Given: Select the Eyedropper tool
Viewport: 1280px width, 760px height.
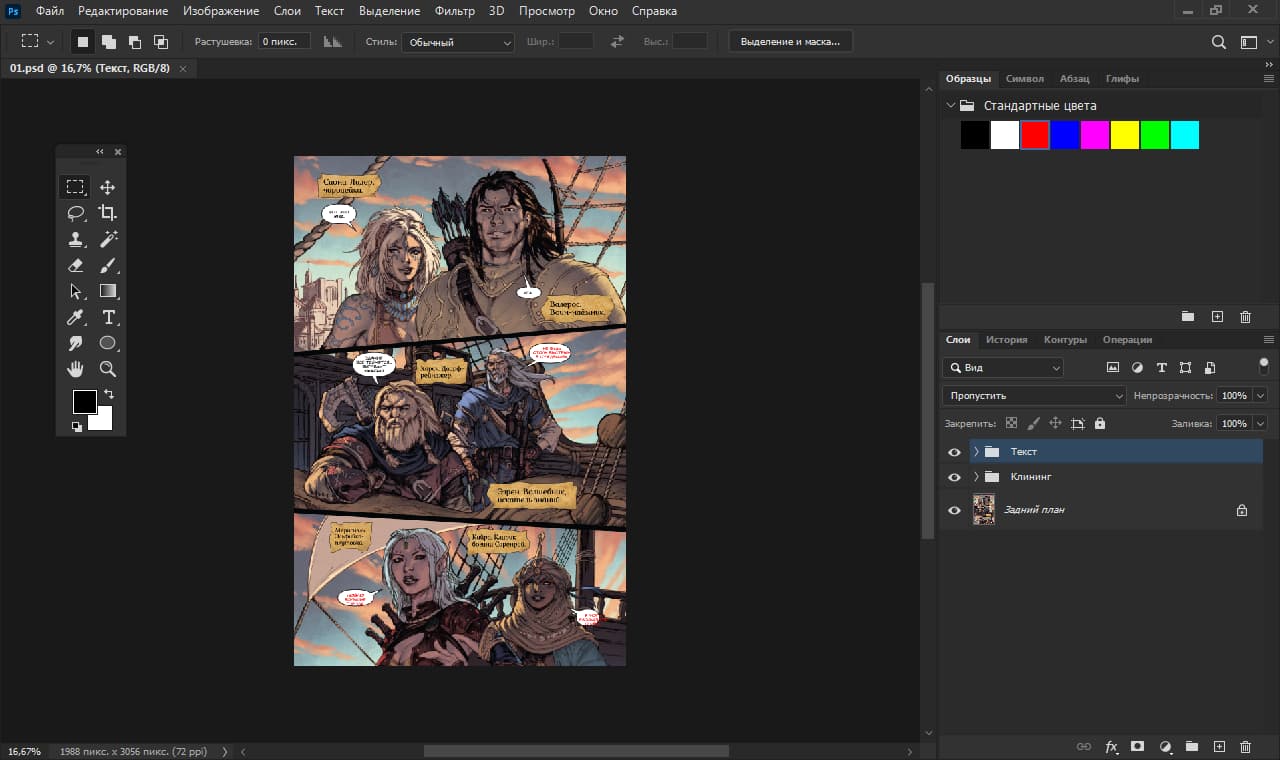Looking at the screenshot, I should pyautogui.click(x=75, y=317).
